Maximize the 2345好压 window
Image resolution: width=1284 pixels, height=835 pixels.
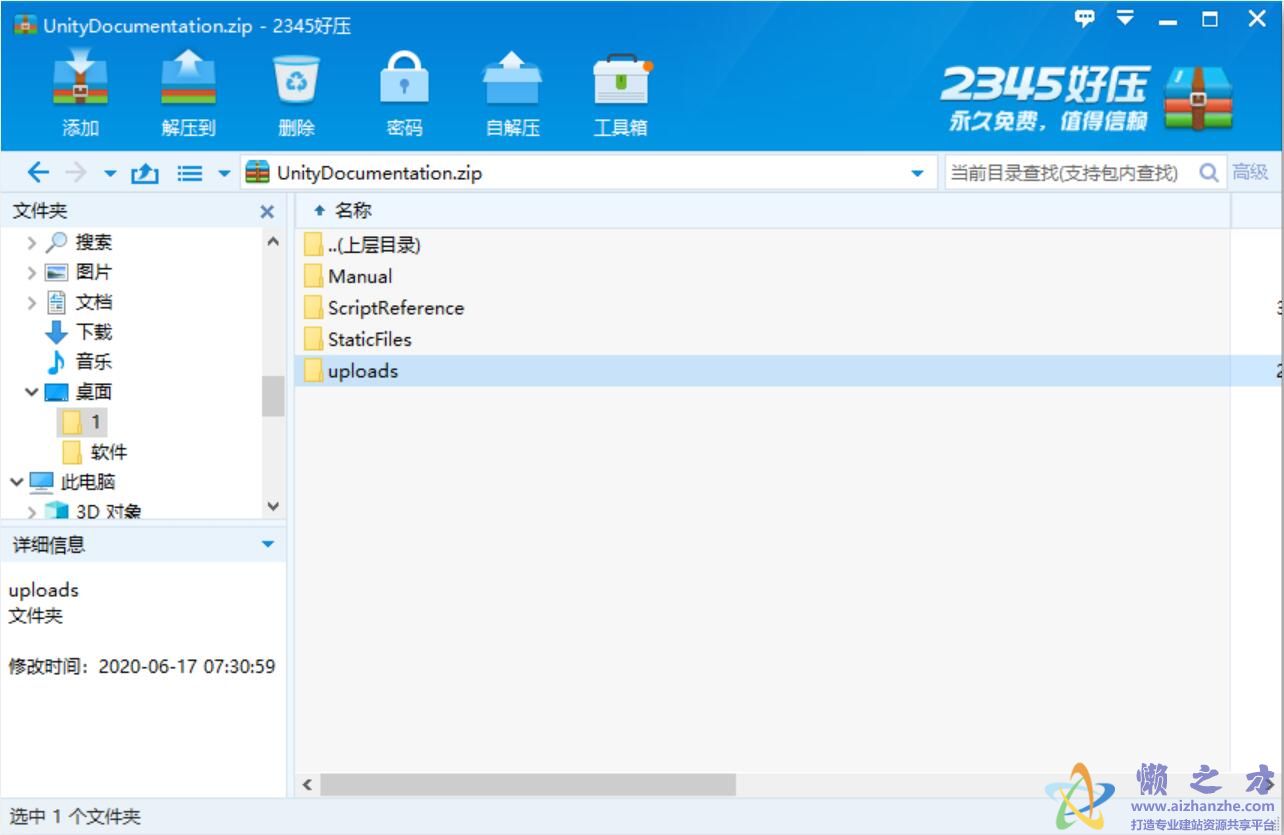pos(1211,19)
